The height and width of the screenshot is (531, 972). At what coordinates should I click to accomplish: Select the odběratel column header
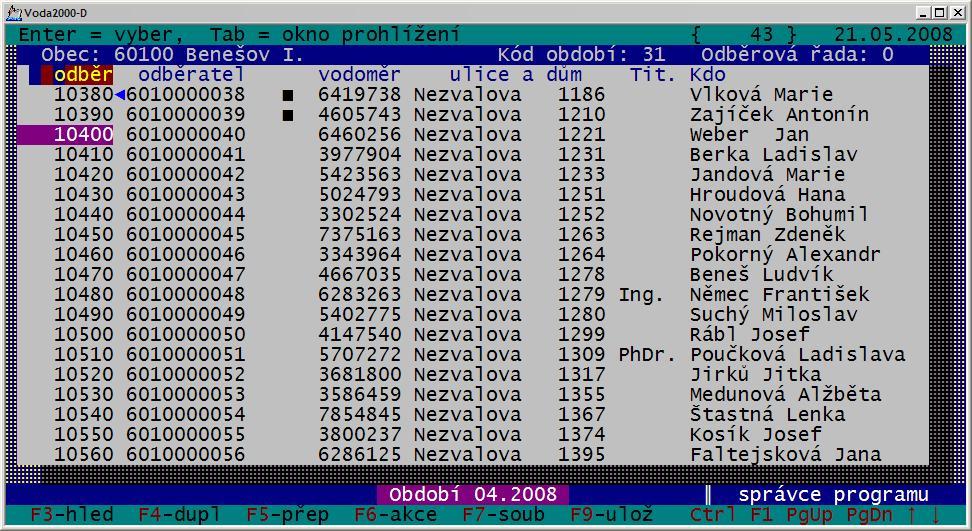(192, 75)
